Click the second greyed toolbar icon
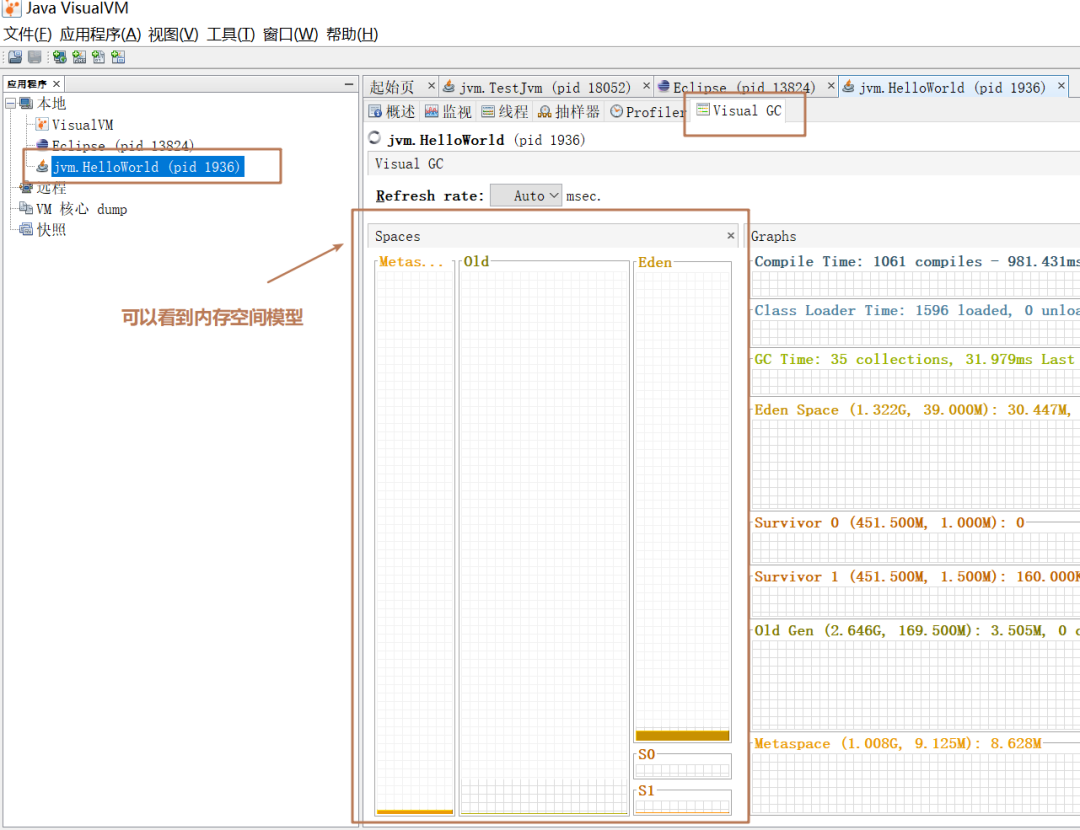The height and width of the screenshot is (830, 1080). [x=34, y=57]
